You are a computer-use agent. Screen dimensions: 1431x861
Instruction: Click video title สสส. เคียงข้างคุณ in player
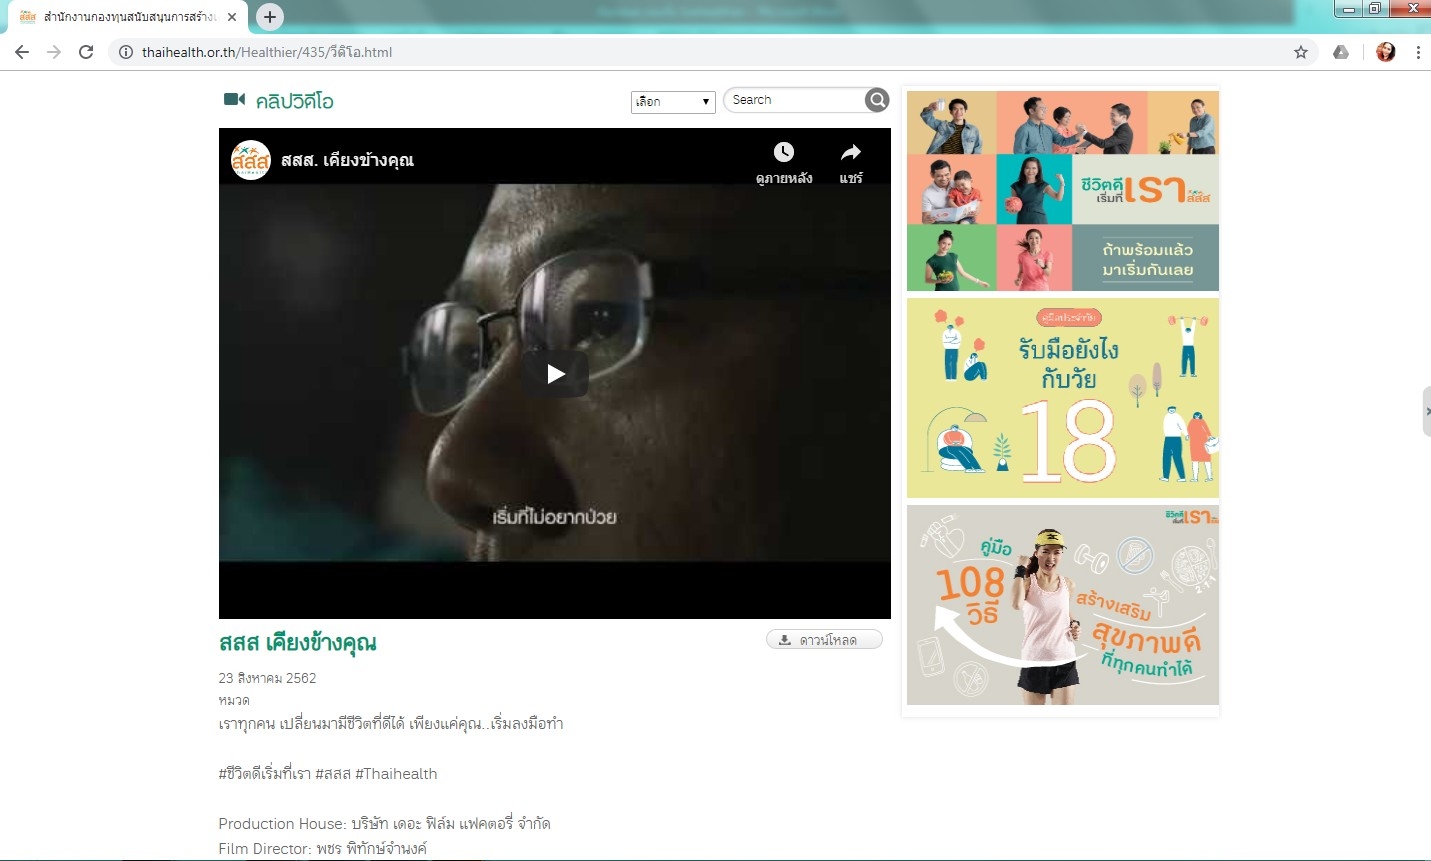347,160
